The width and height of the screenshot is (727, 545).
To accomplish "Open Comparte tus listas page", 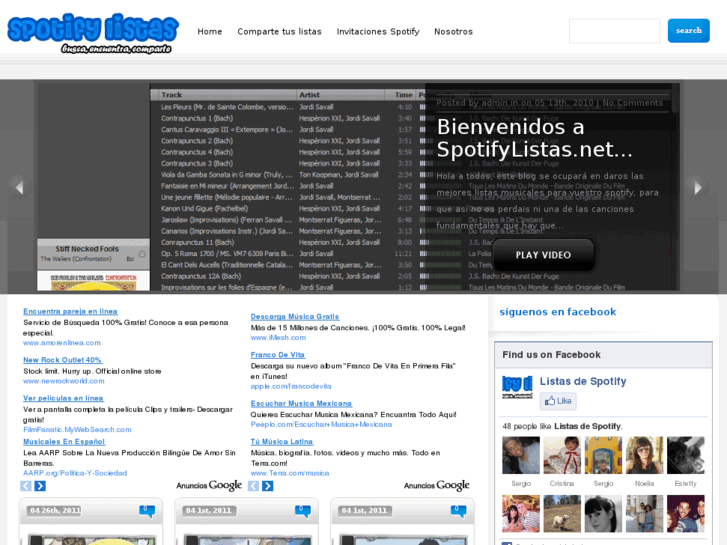I will pyautogui.click(x=279, y=32).
